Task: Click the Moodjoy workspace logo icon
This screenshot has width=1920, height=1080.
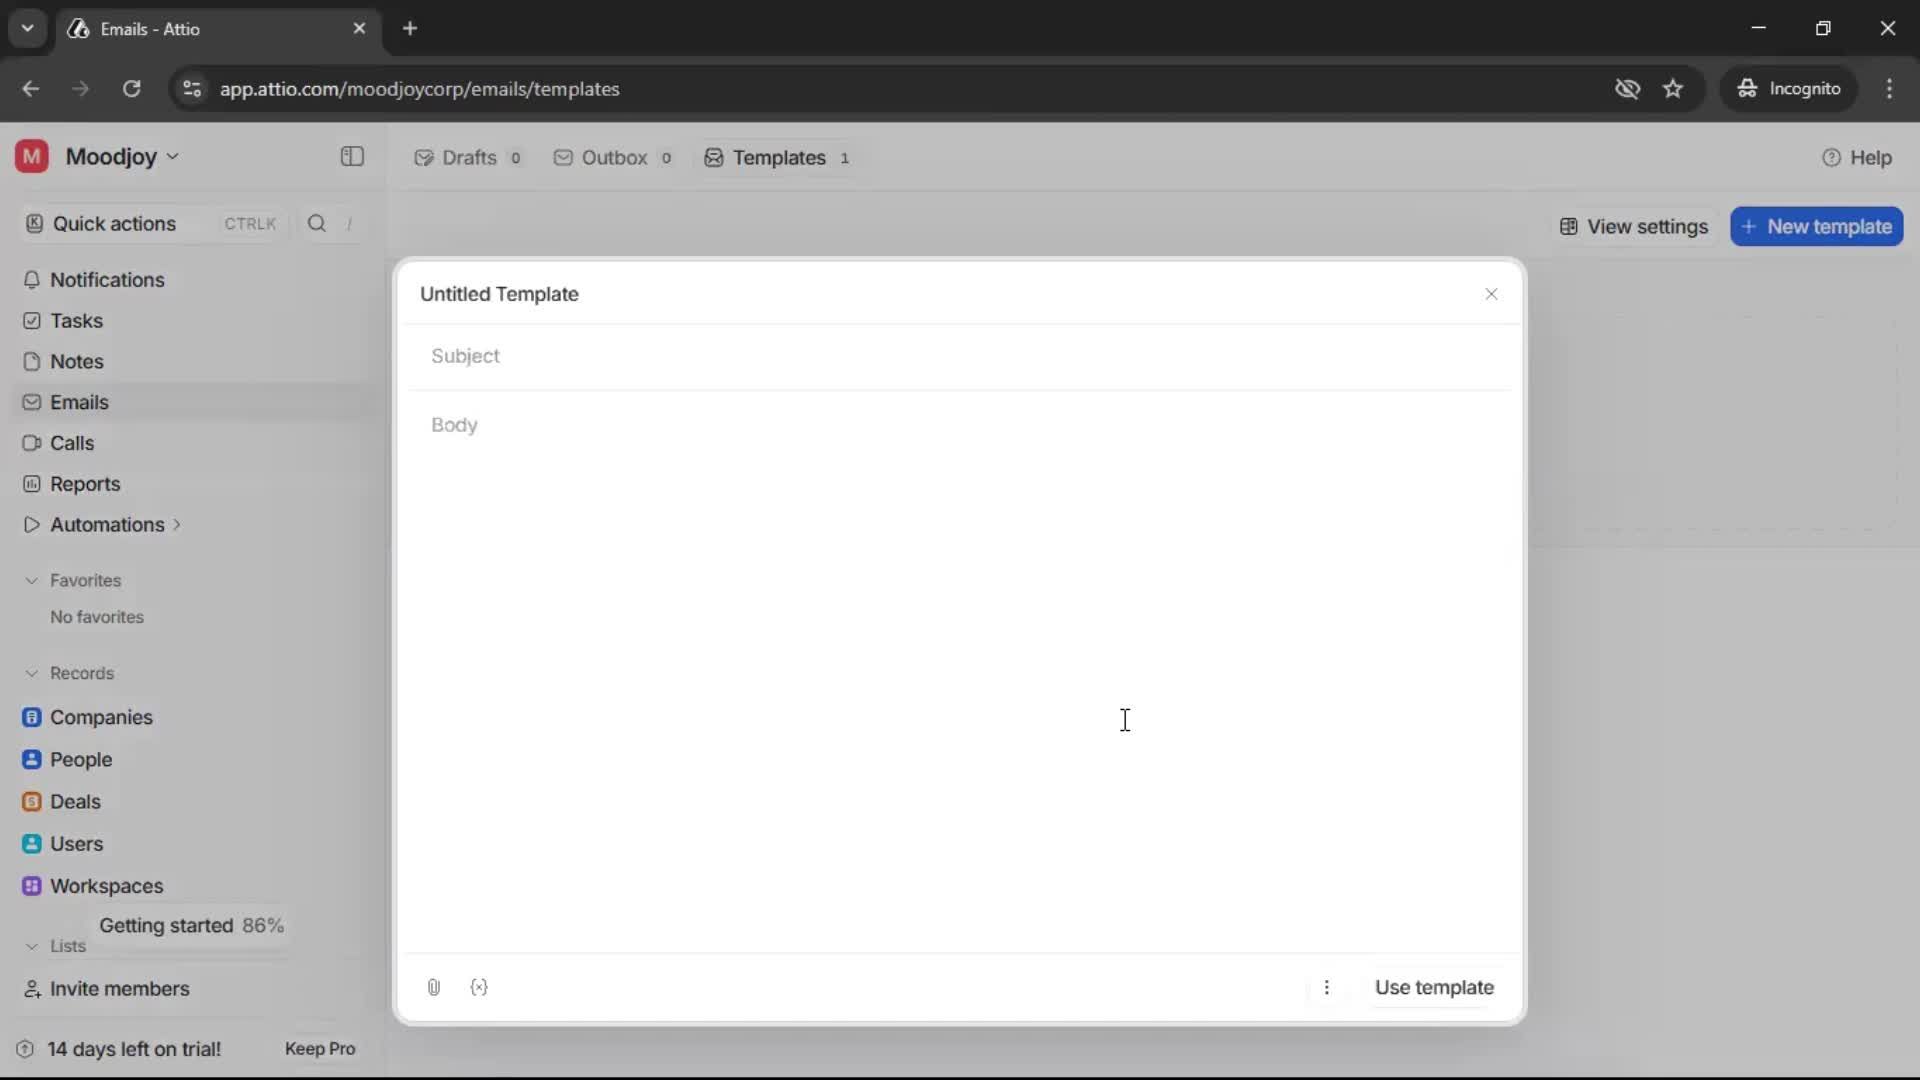Action: click(32, 157)
